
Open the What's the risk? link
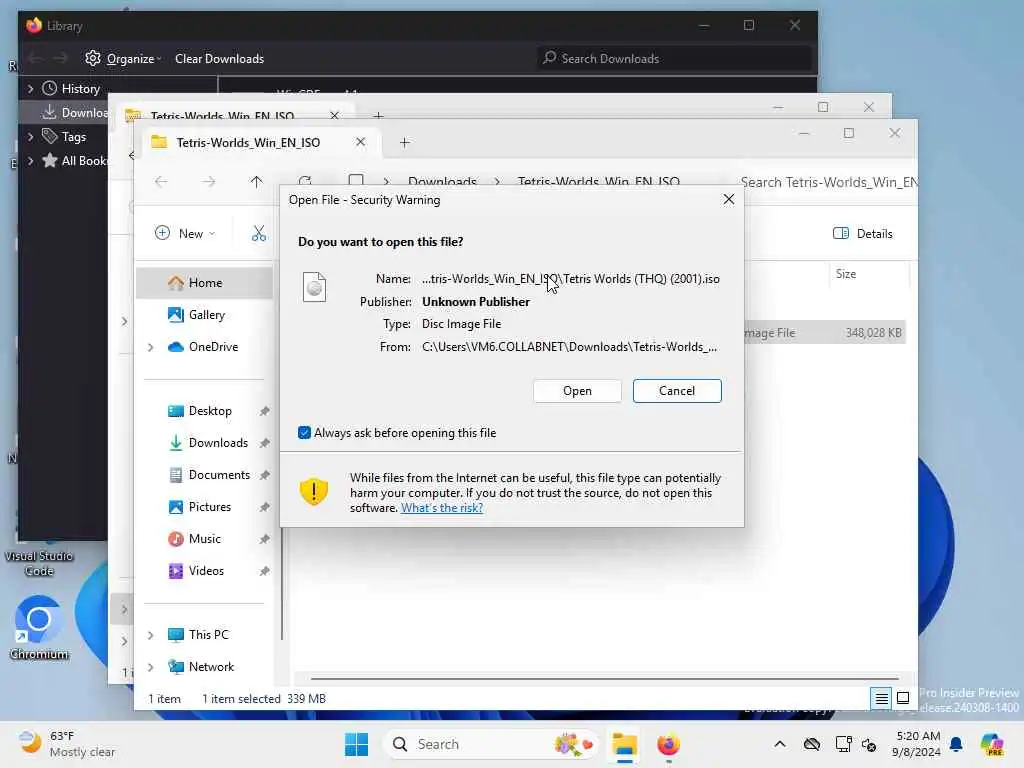coord(441,508)
